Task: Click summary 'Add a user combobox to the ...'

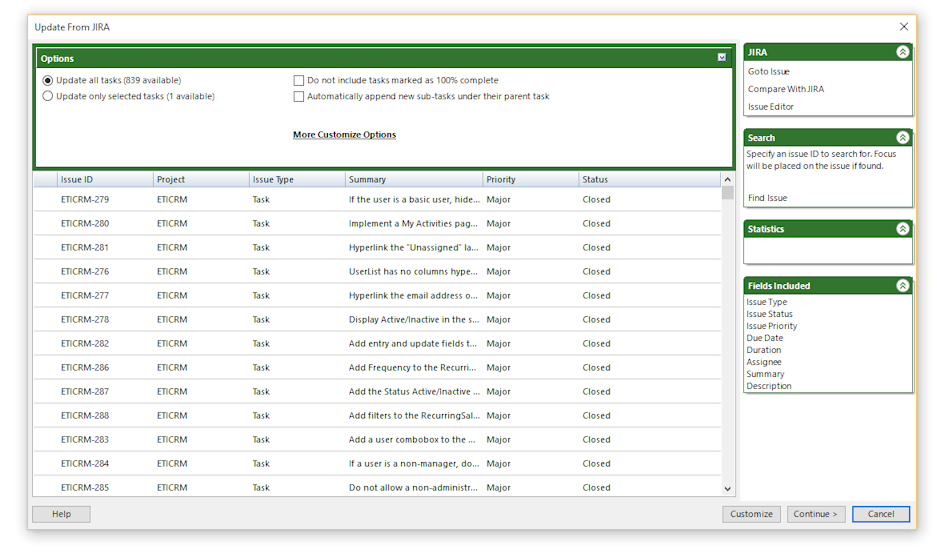Action: pos(412,439)
